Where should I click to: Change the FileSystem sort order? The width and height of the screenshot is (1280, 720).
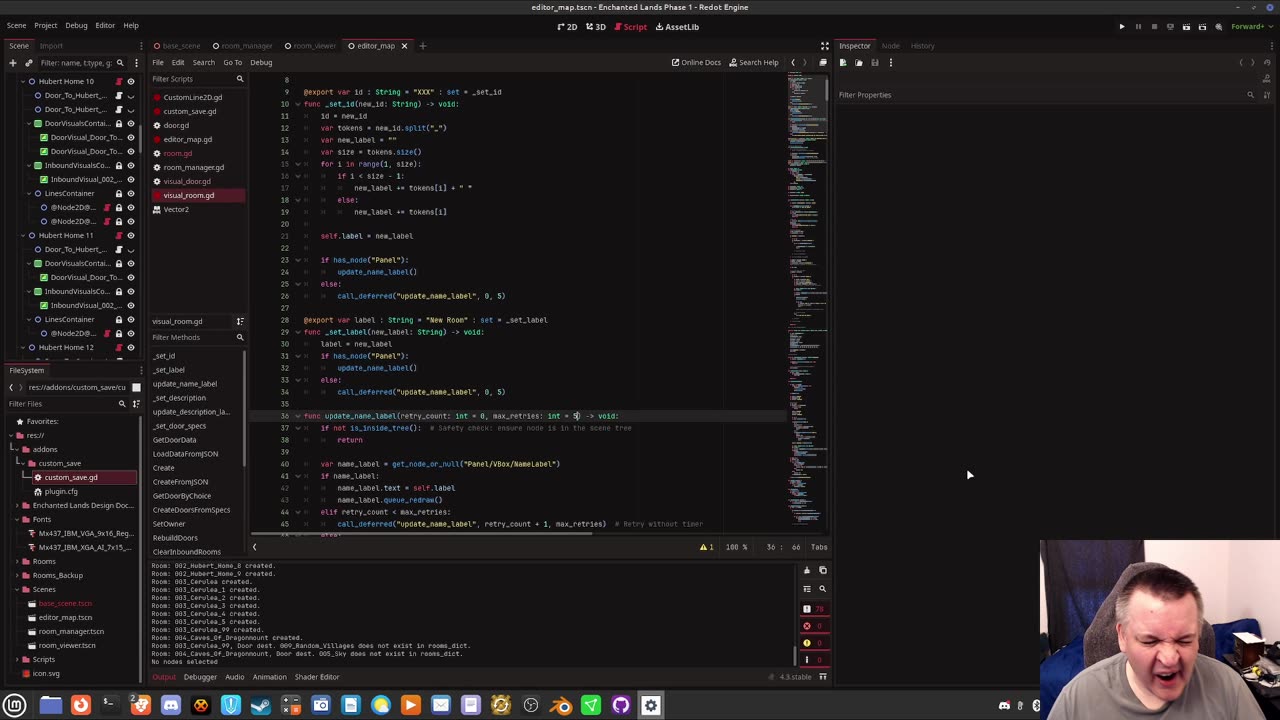pos(135,404)
